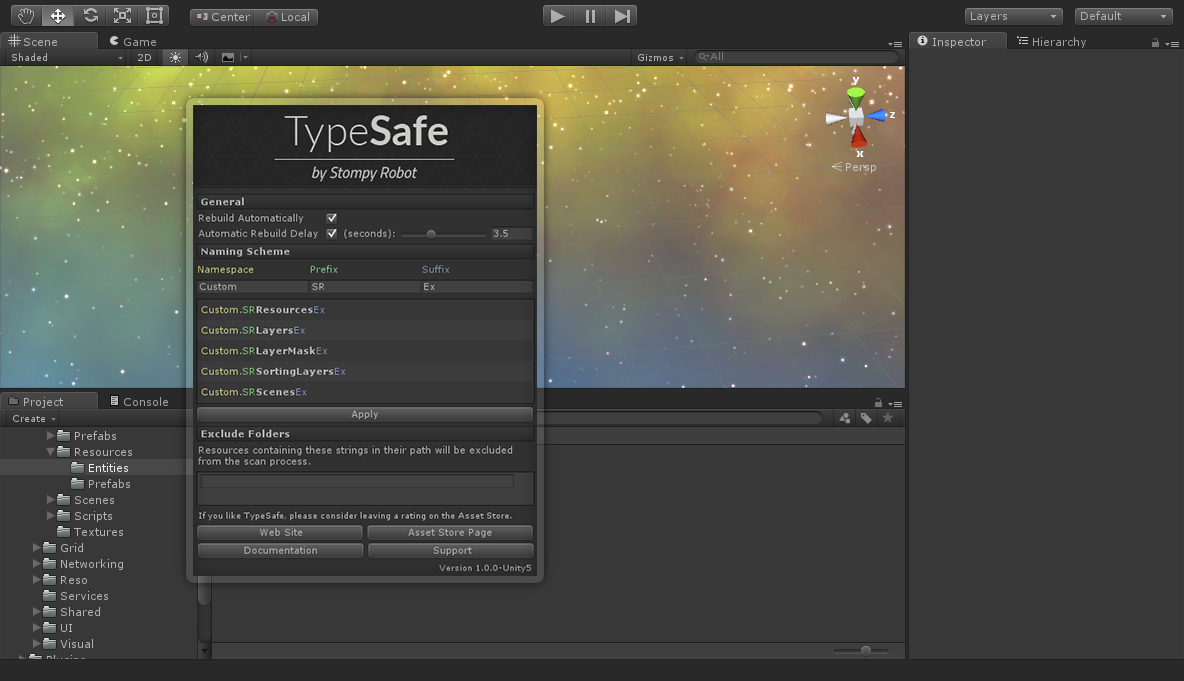Screen dimensions: 1184x681
Task: Toggle scene effects image icon
Action: (228, 57)
